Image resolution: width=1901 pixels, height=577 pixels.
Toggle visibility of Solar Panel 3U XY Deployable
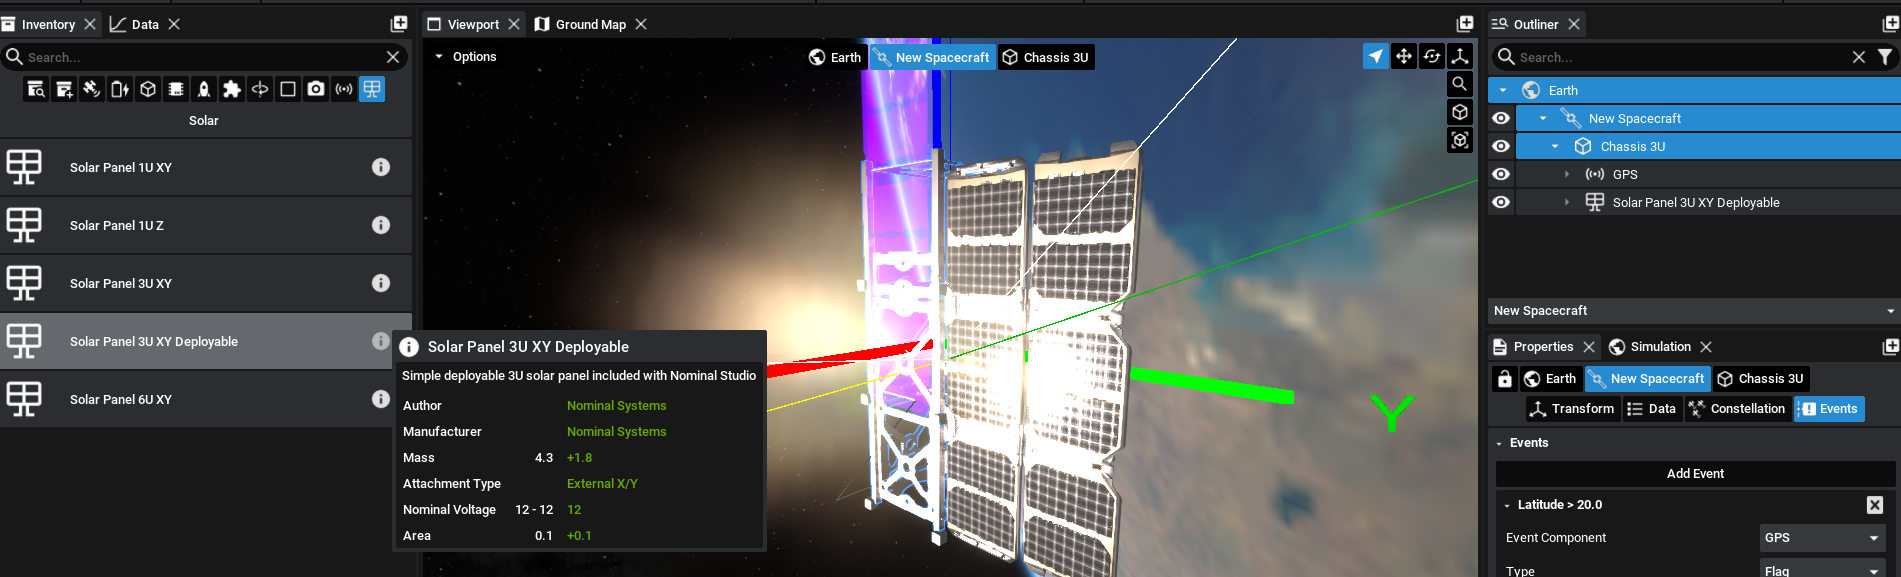click(x=1501, y=202)
